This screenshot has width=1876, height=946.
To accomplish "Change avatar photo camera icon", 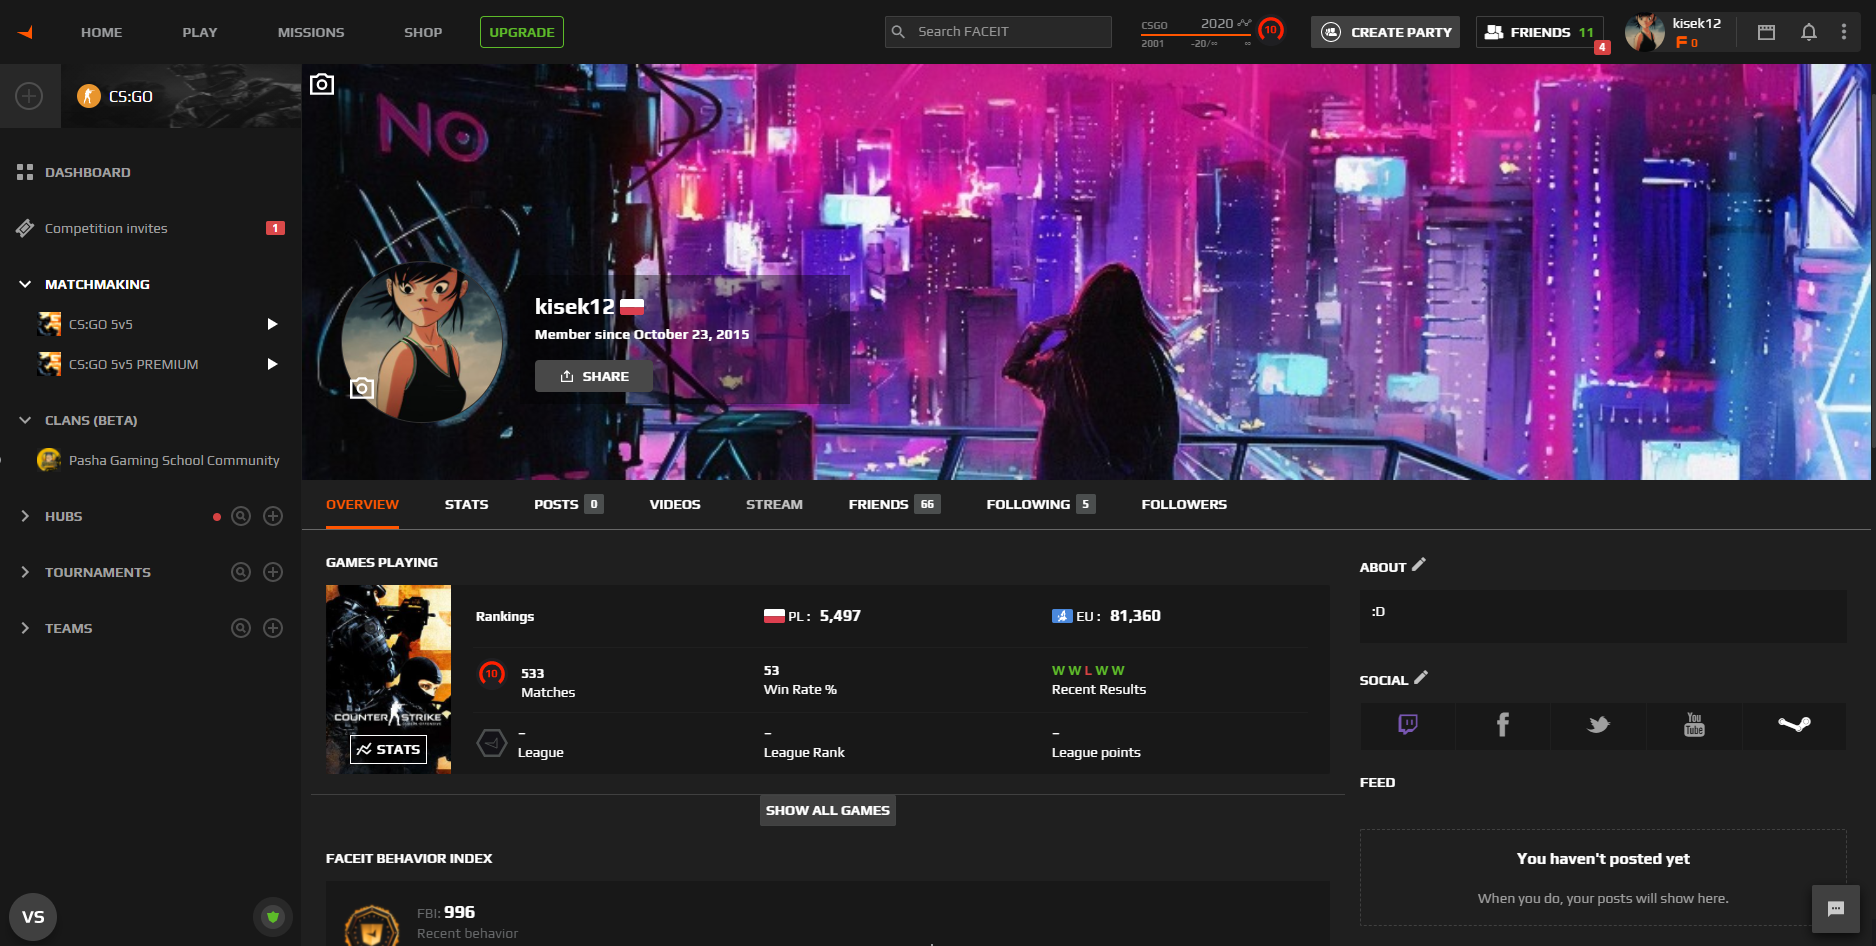I will (x=362, y=388).
